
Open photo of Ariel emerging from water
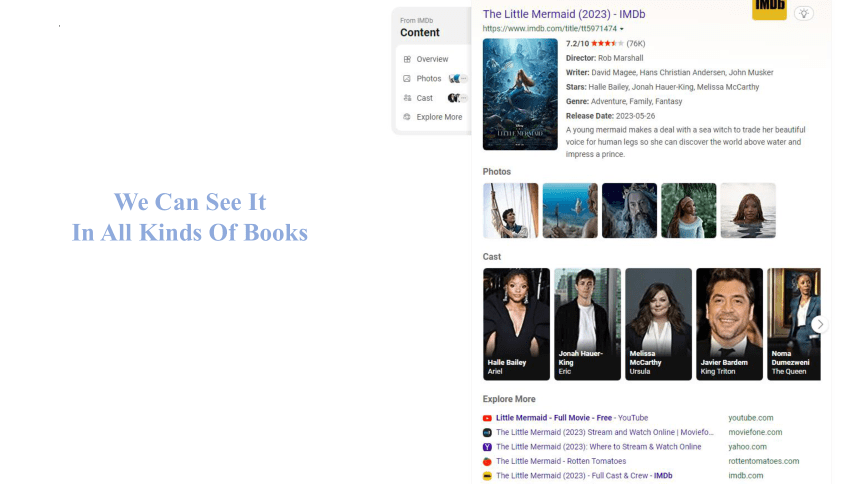748,211
